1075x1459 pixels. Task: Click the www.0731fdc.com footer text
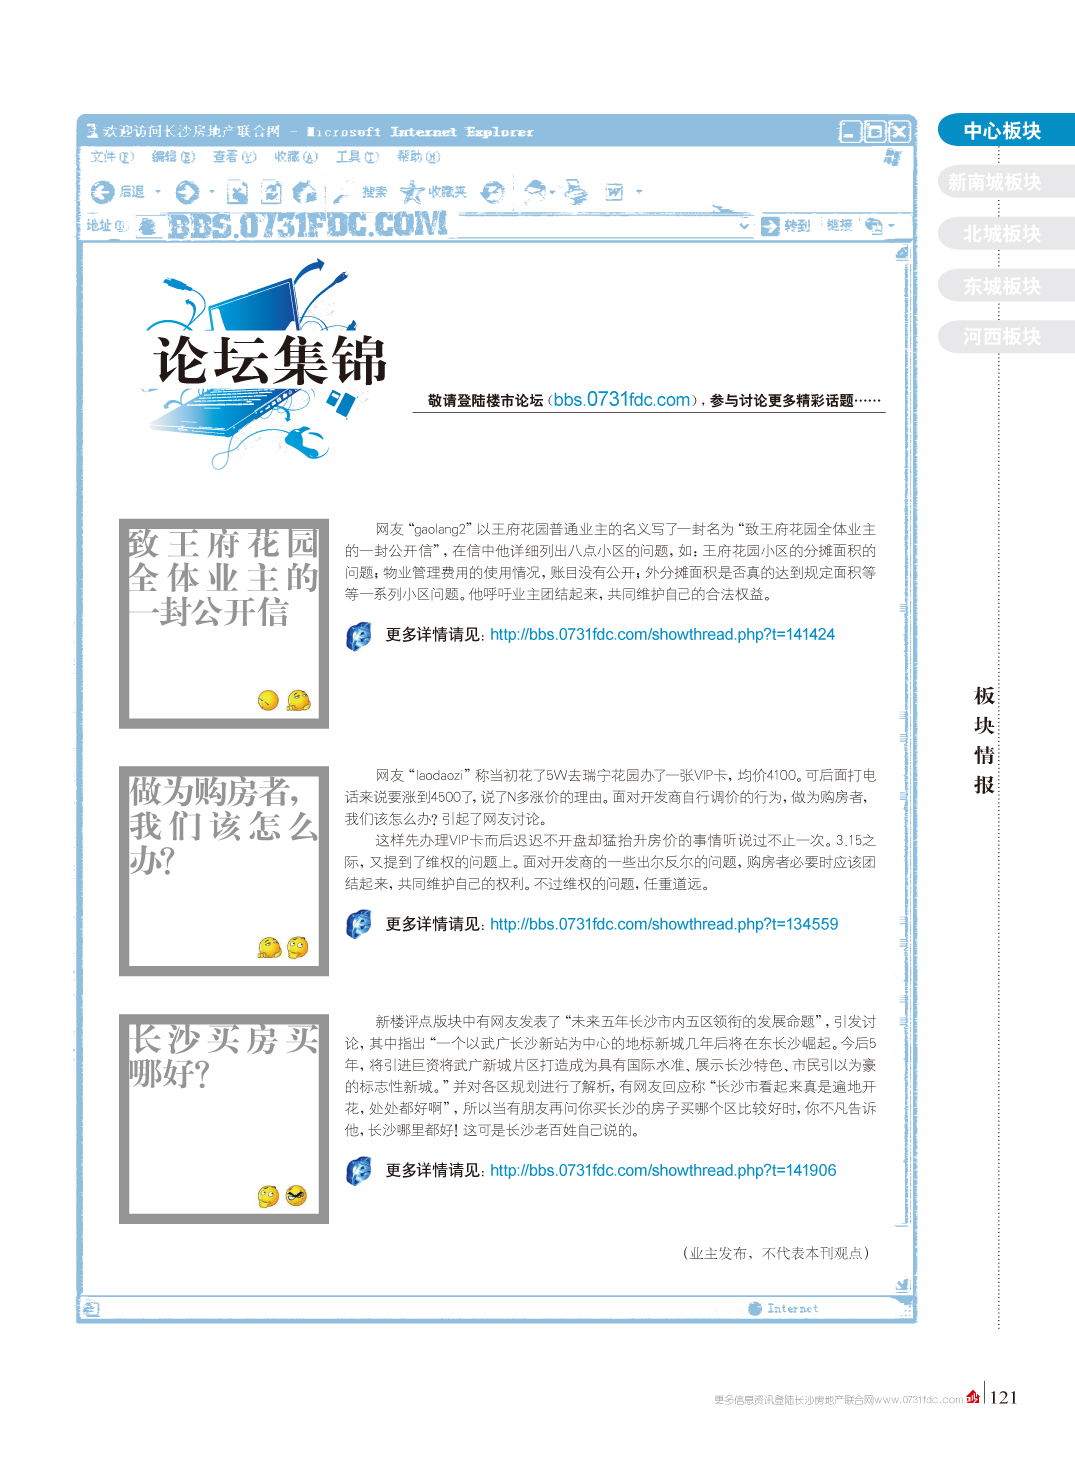coord(919,1400)
